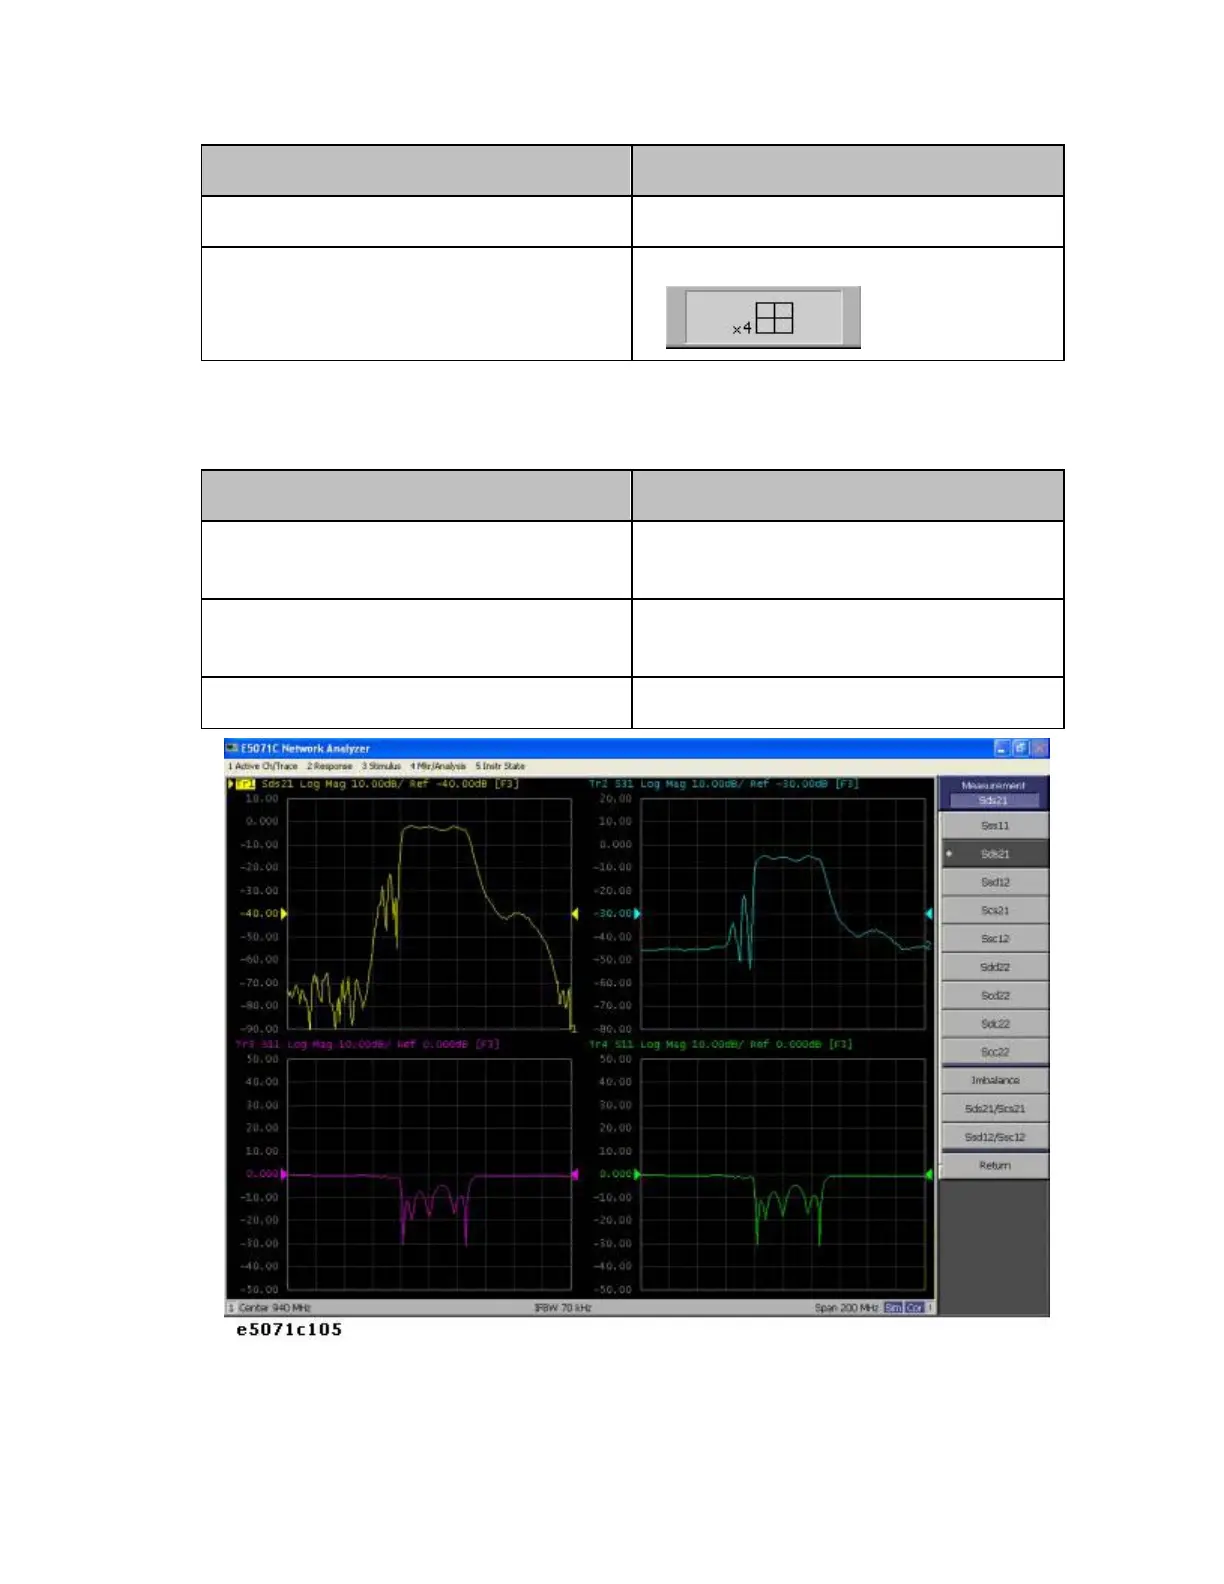Viewport: 1224px width, 1584px height.
Task: Click the E5071C analyzer title bar icon
Action: [232, 748]
